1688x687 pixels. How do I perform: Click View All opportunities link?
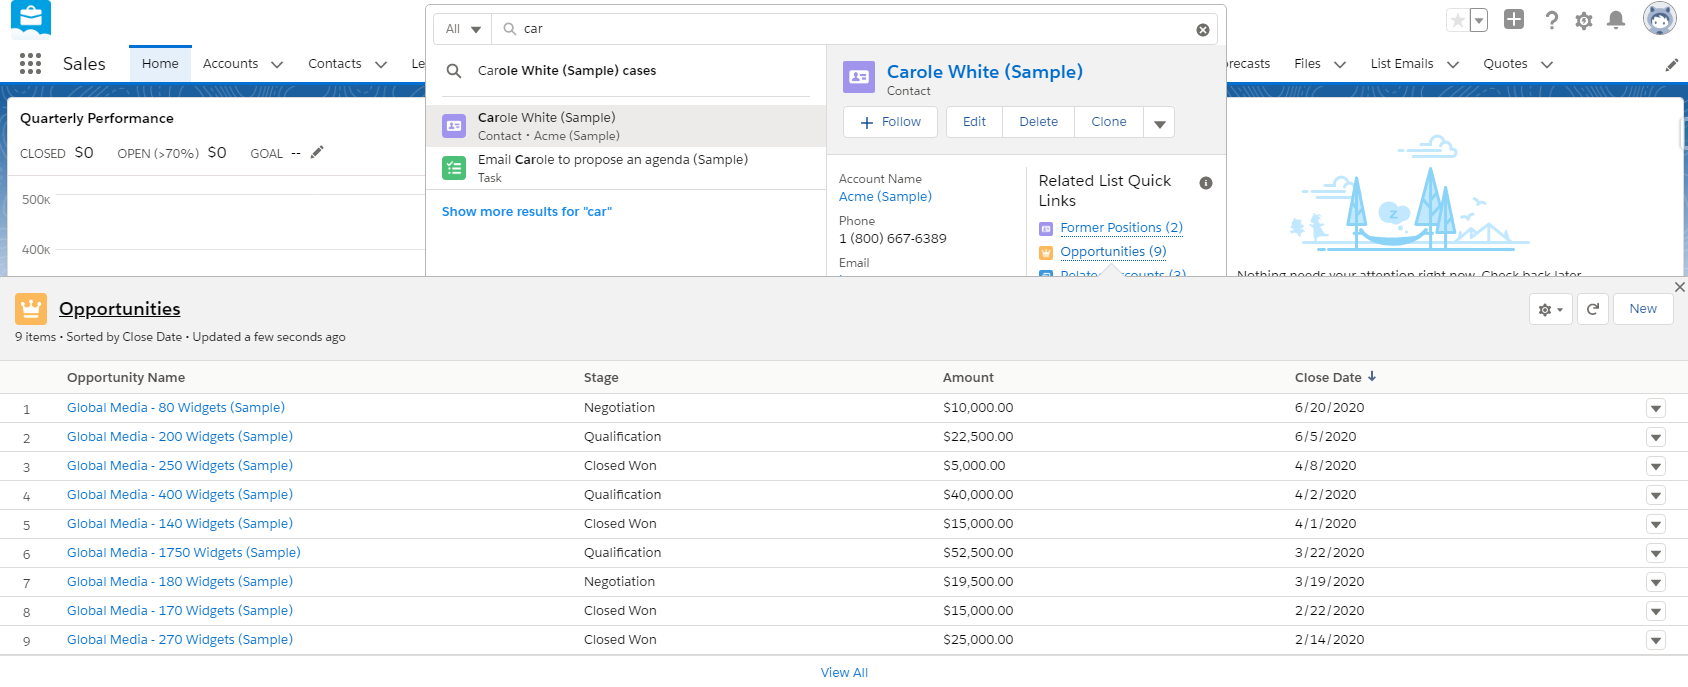844,673
